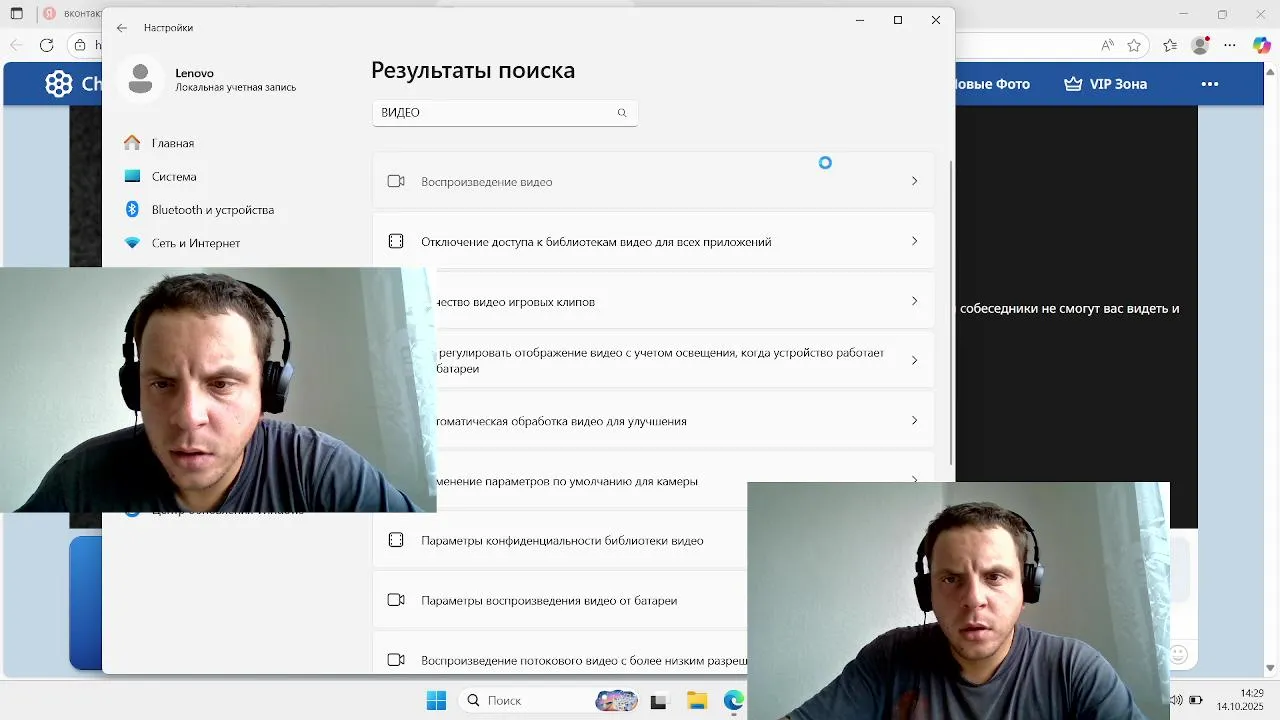
Task: Open the Edge profile avatar
Action: (x=1201, y=45)
